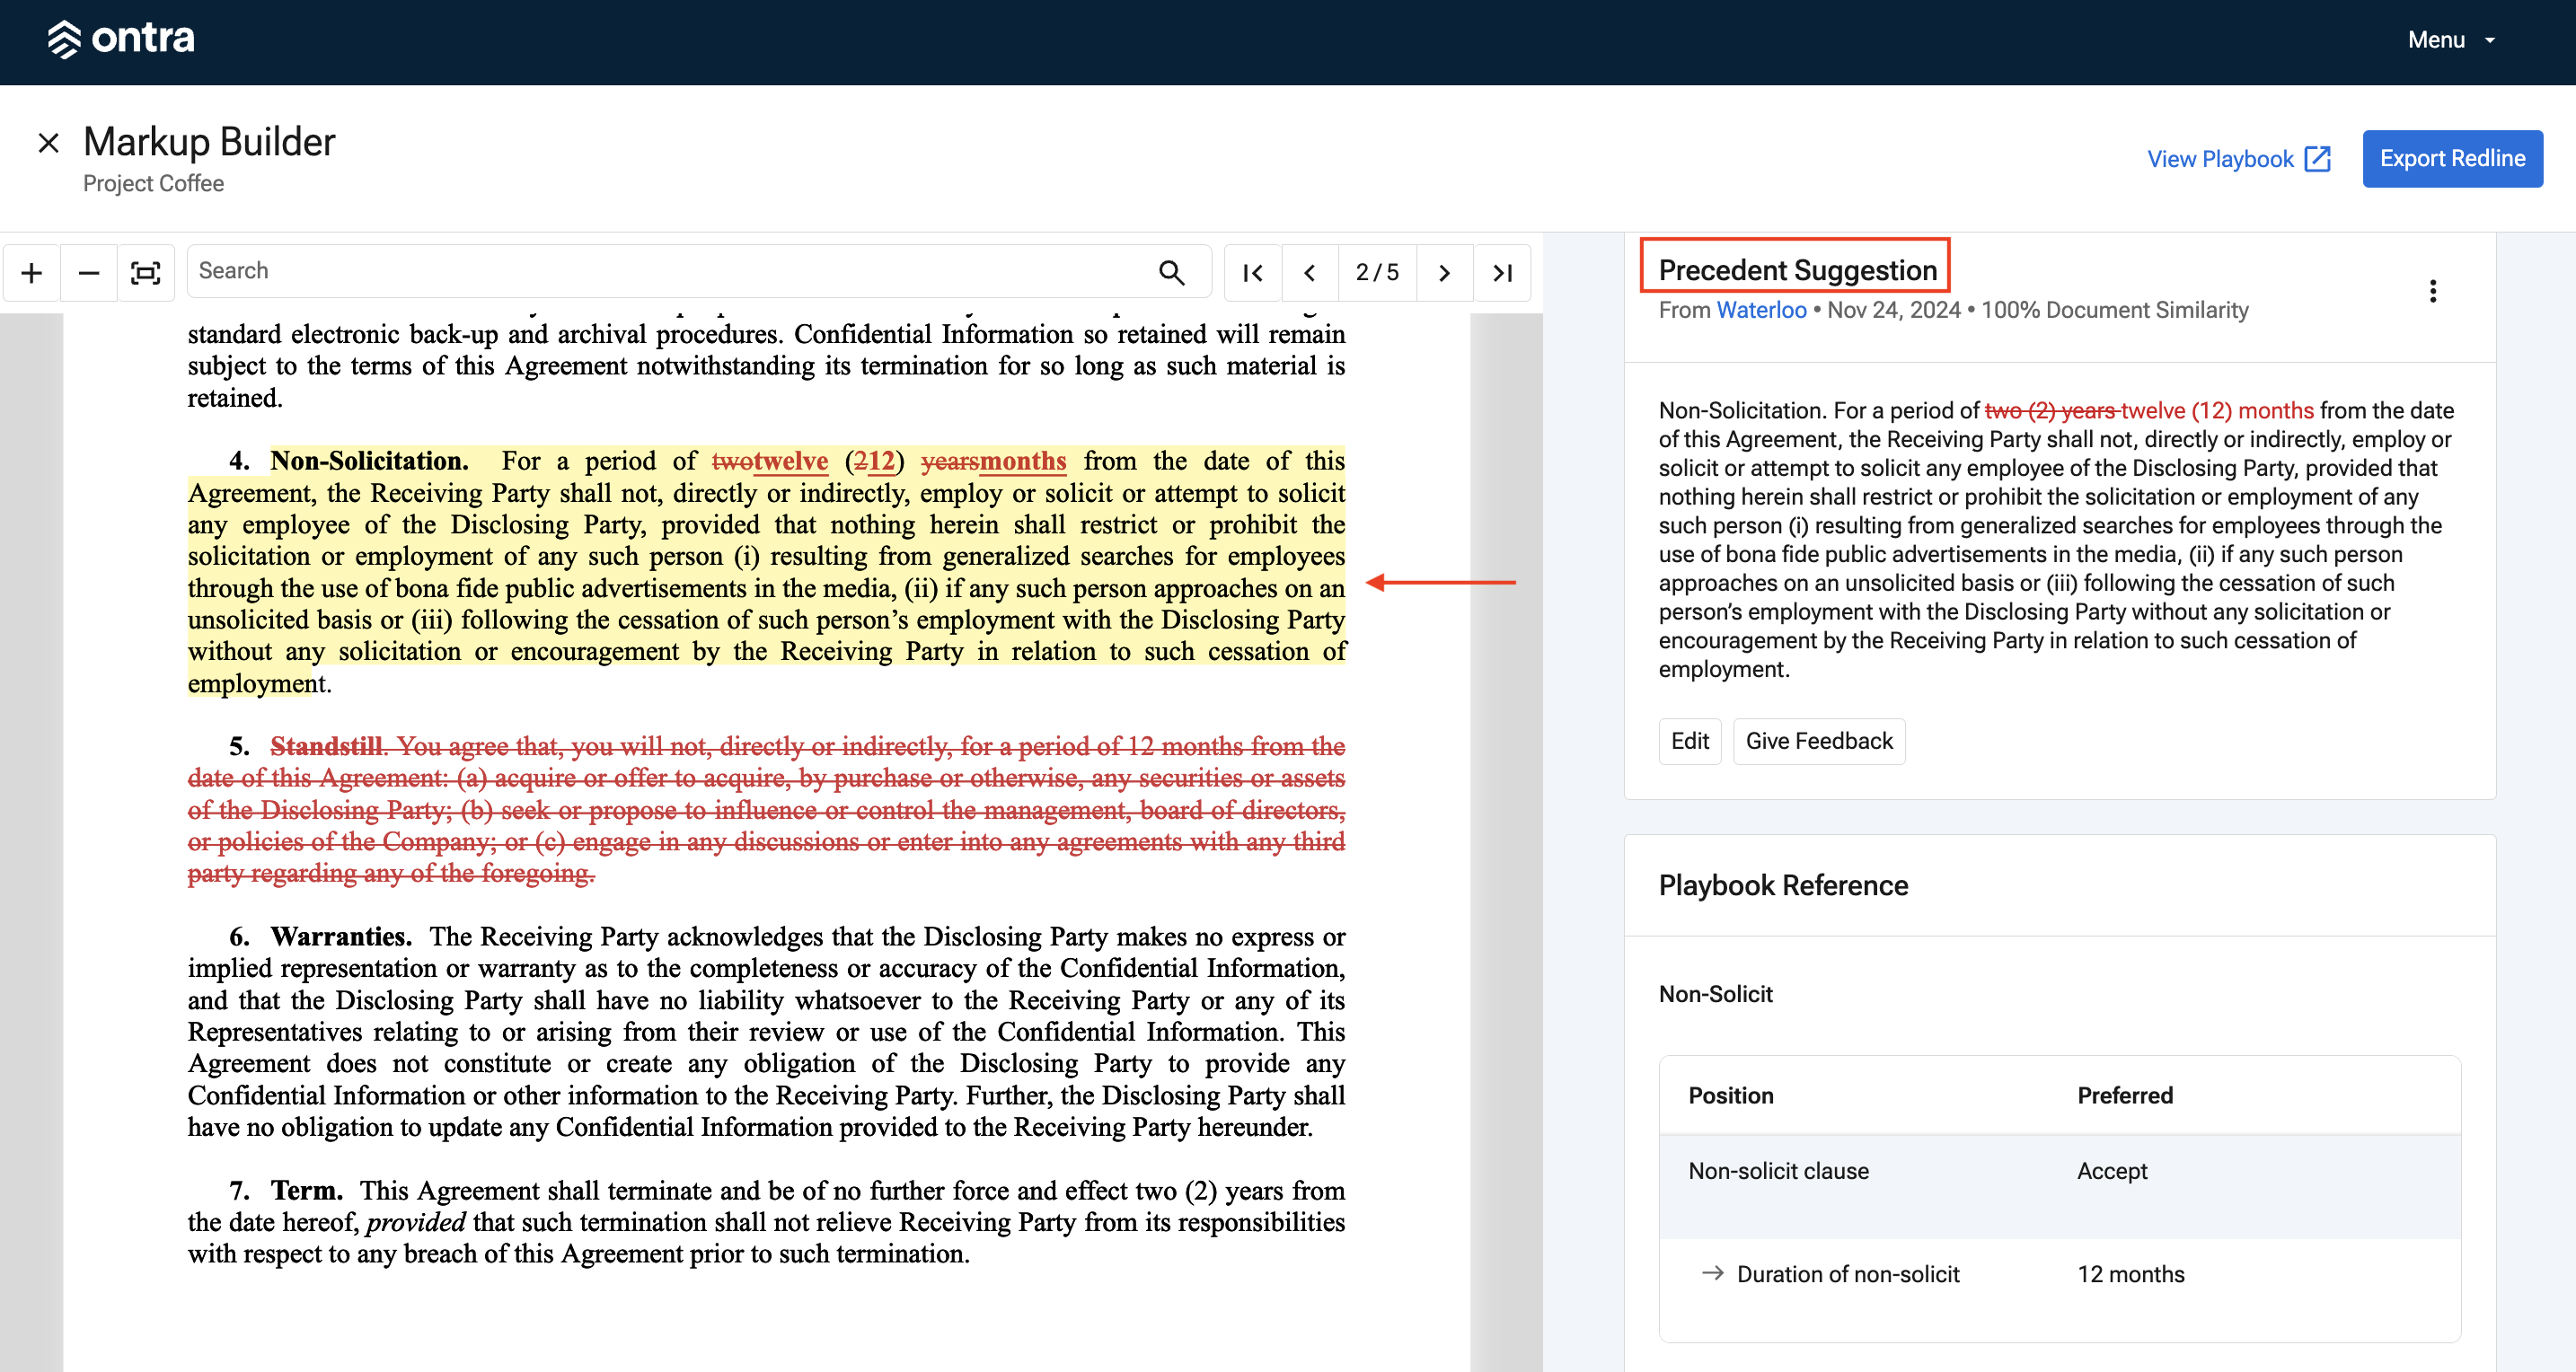Click the 12 months value

pyautogui.click(x=2130, y=1274)
